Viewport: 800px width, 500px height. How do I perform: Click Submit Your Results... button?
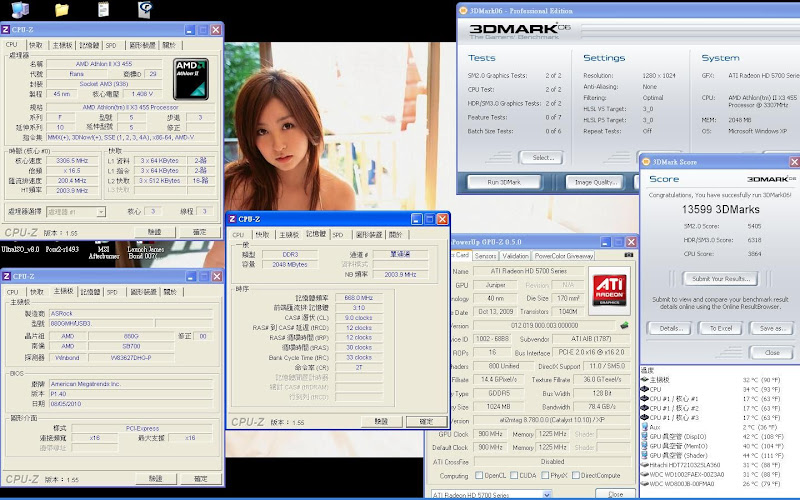coord(720,279)
